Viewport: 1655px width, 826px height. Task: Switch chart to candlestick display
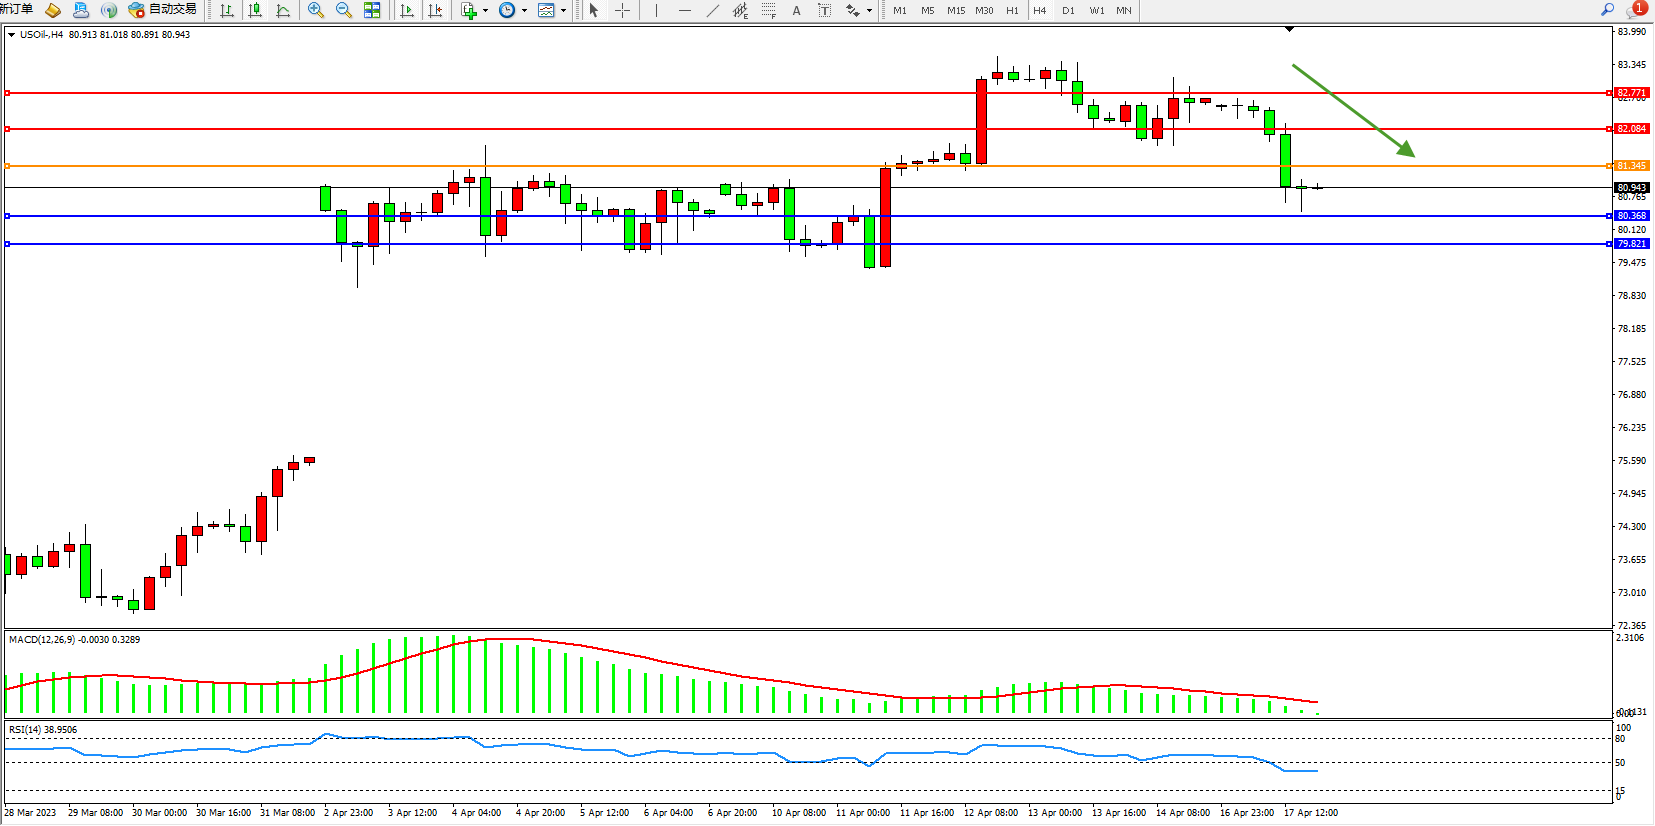coord(255,10)
